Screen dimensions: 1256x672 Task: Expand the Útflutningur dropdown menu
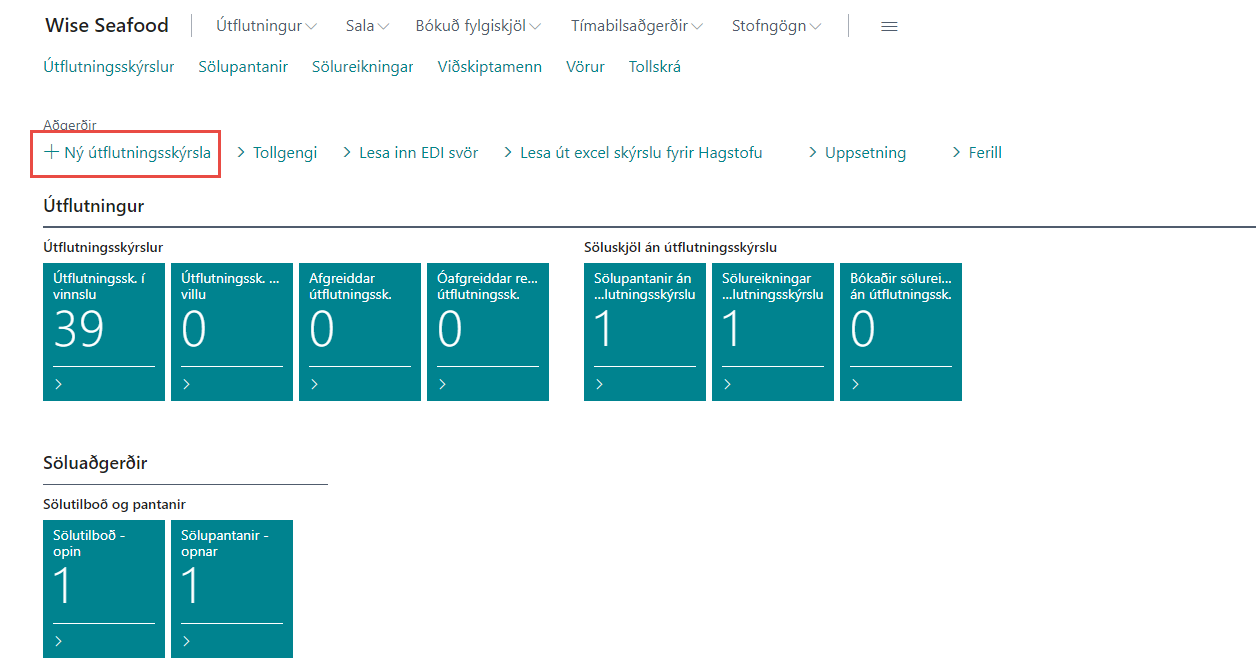266,26
